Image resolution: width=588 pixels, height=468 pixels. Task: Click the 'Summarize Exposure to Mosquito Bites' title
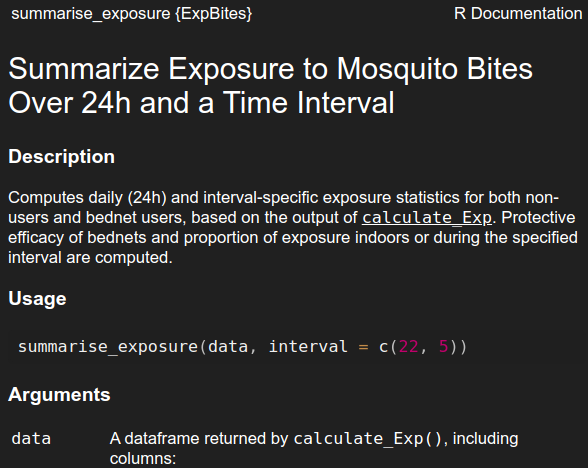[x=270, y=69]
